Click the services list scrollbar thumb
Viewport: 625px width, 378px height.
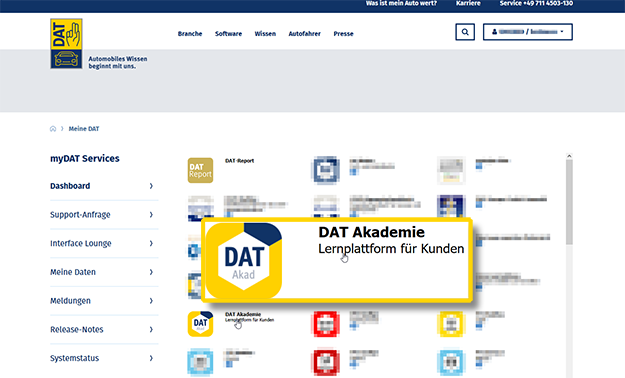pos(569,201)
